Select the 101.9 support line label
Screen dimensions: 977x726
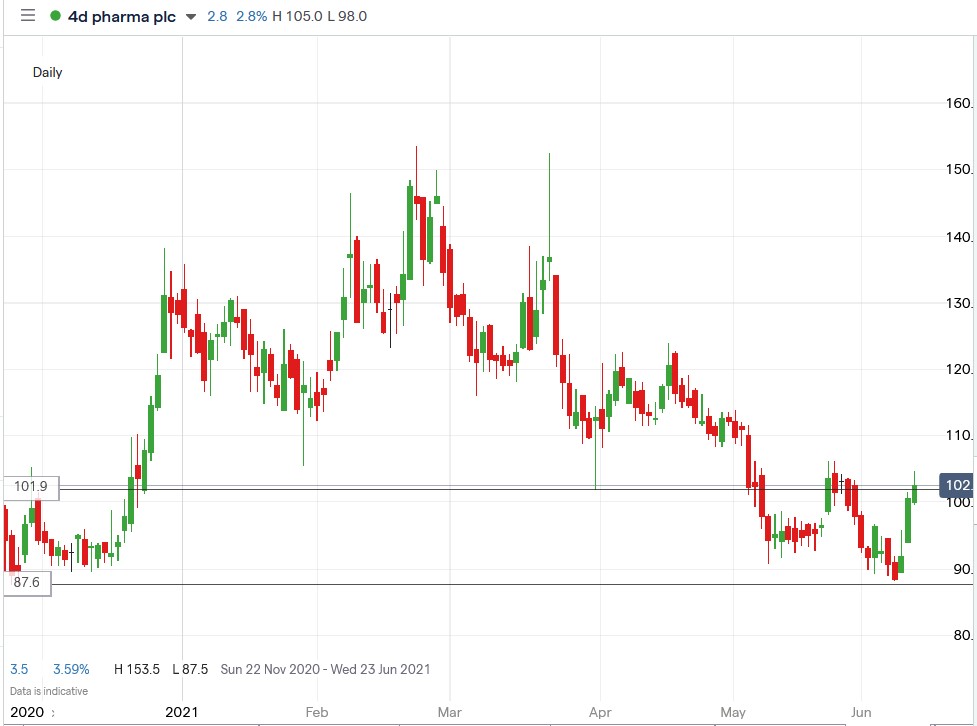pyautogui.click(x=30, y=487)
